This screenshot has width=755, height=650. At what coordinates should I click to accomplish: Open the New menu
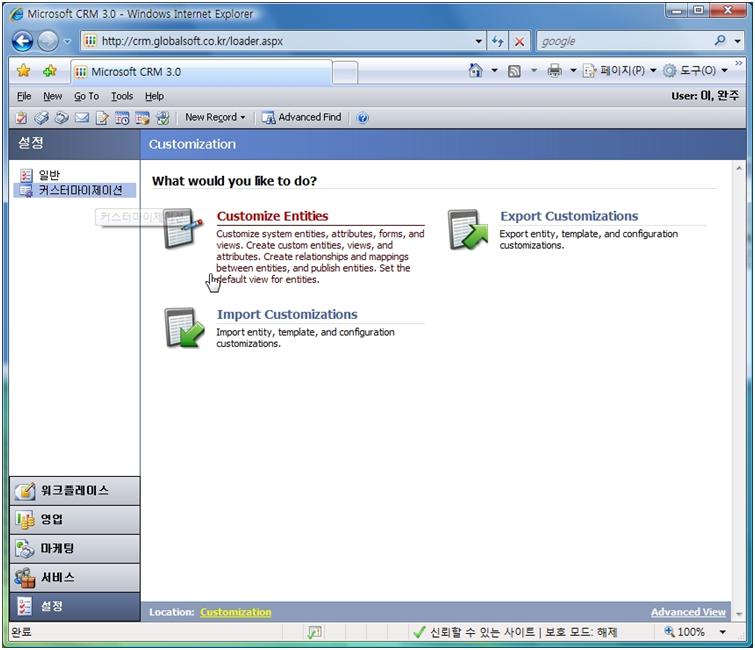tap(52, 96)
